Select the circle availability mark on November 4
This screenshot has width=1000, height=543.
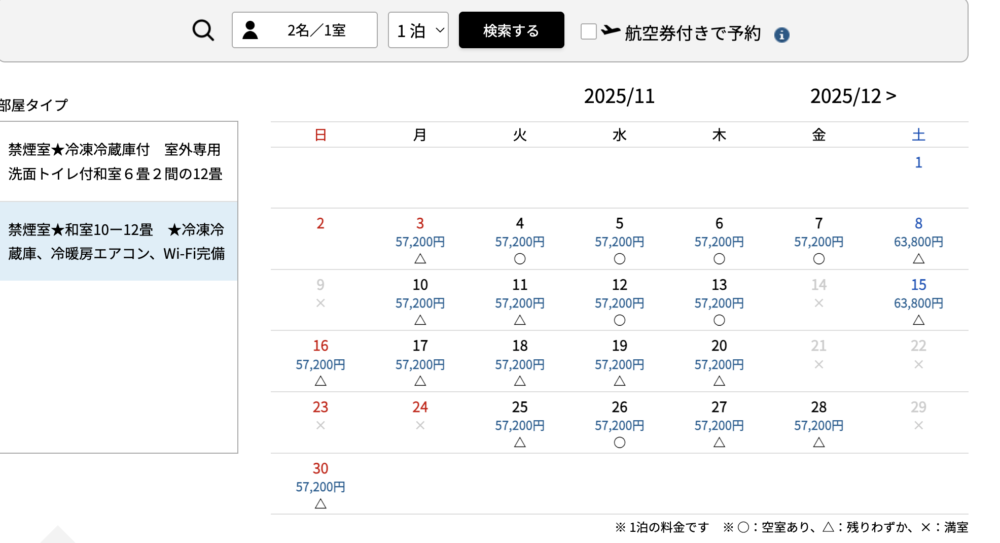[x=519, y=259]
